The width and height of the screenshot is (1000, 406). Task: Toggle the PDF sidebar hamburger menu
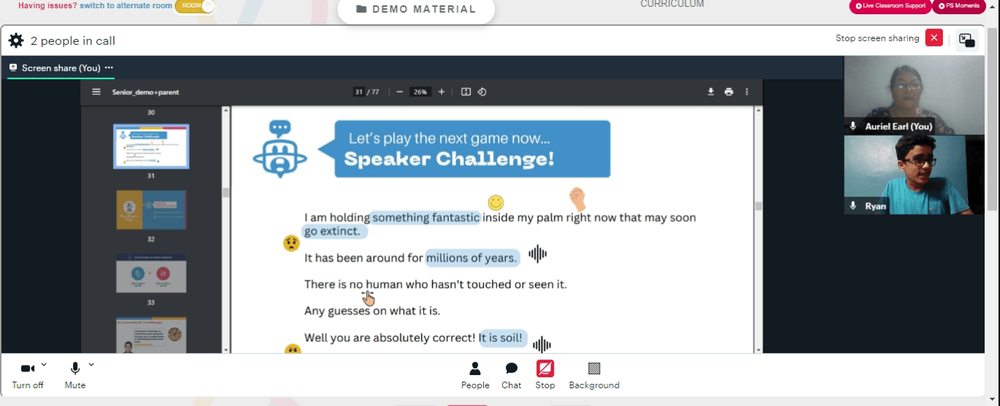(x=96, y=92)
